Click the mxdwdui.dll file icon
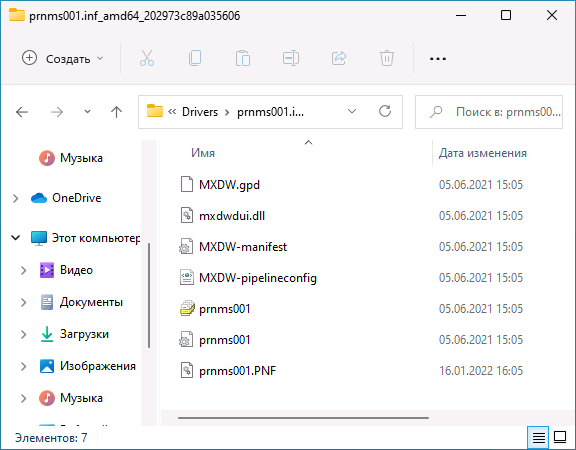Screen dimensions: 576x450 [x=187, y=215]
